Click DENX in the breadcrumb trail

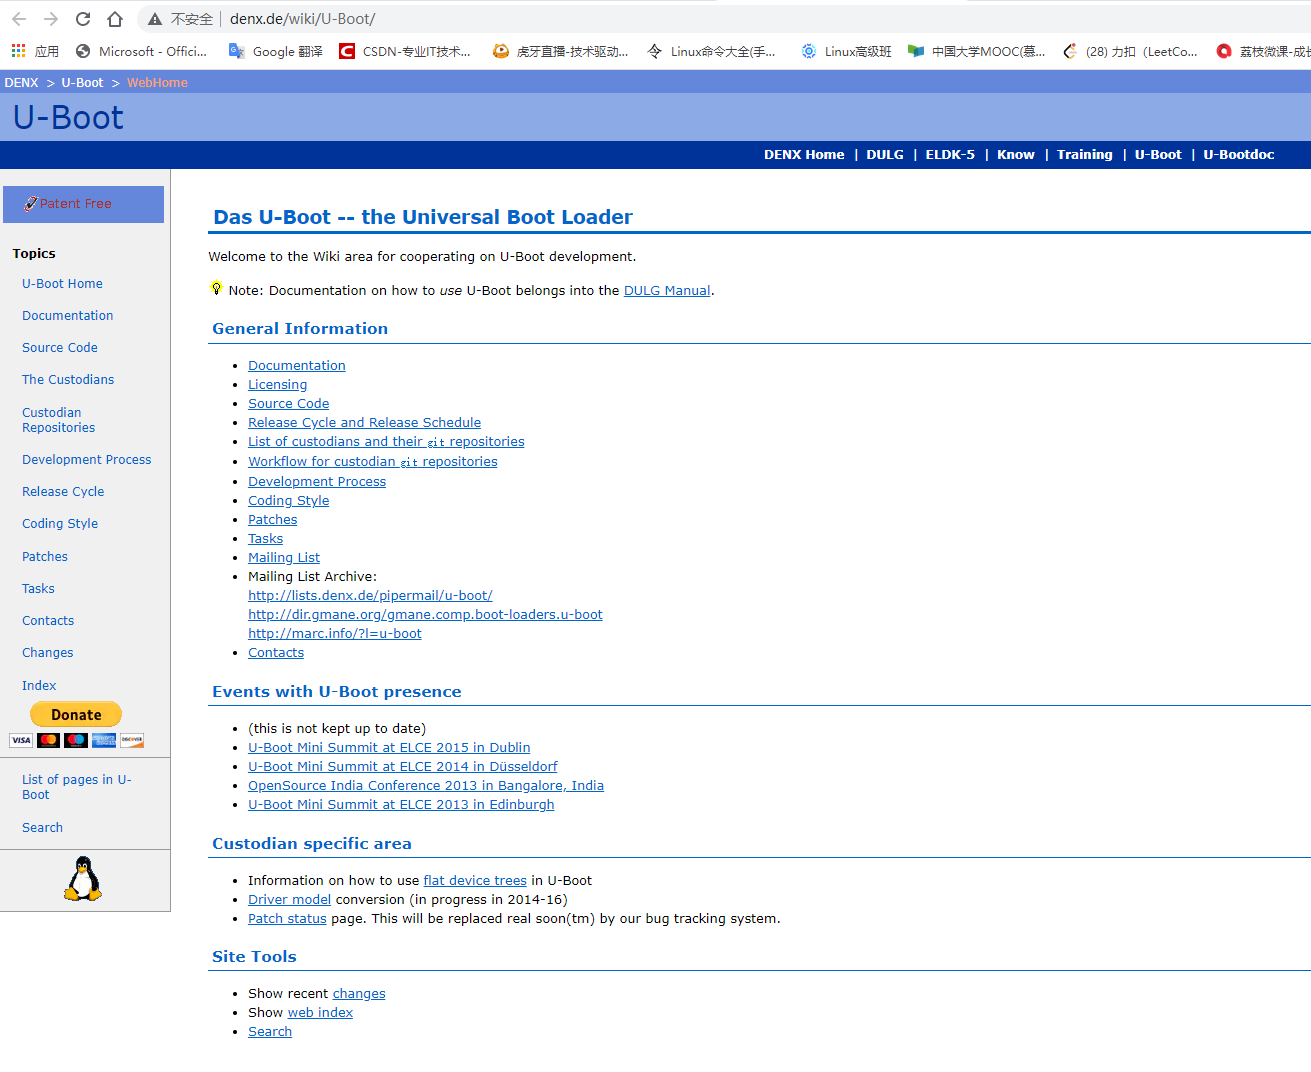point(21,82)
